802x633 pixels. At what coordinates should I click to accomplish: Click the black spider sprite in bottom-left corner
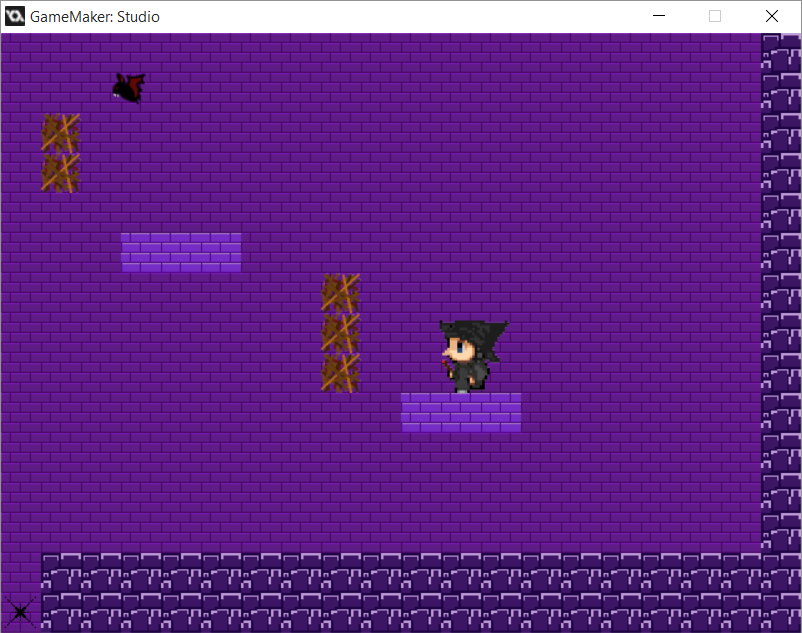tap(20, 612)
